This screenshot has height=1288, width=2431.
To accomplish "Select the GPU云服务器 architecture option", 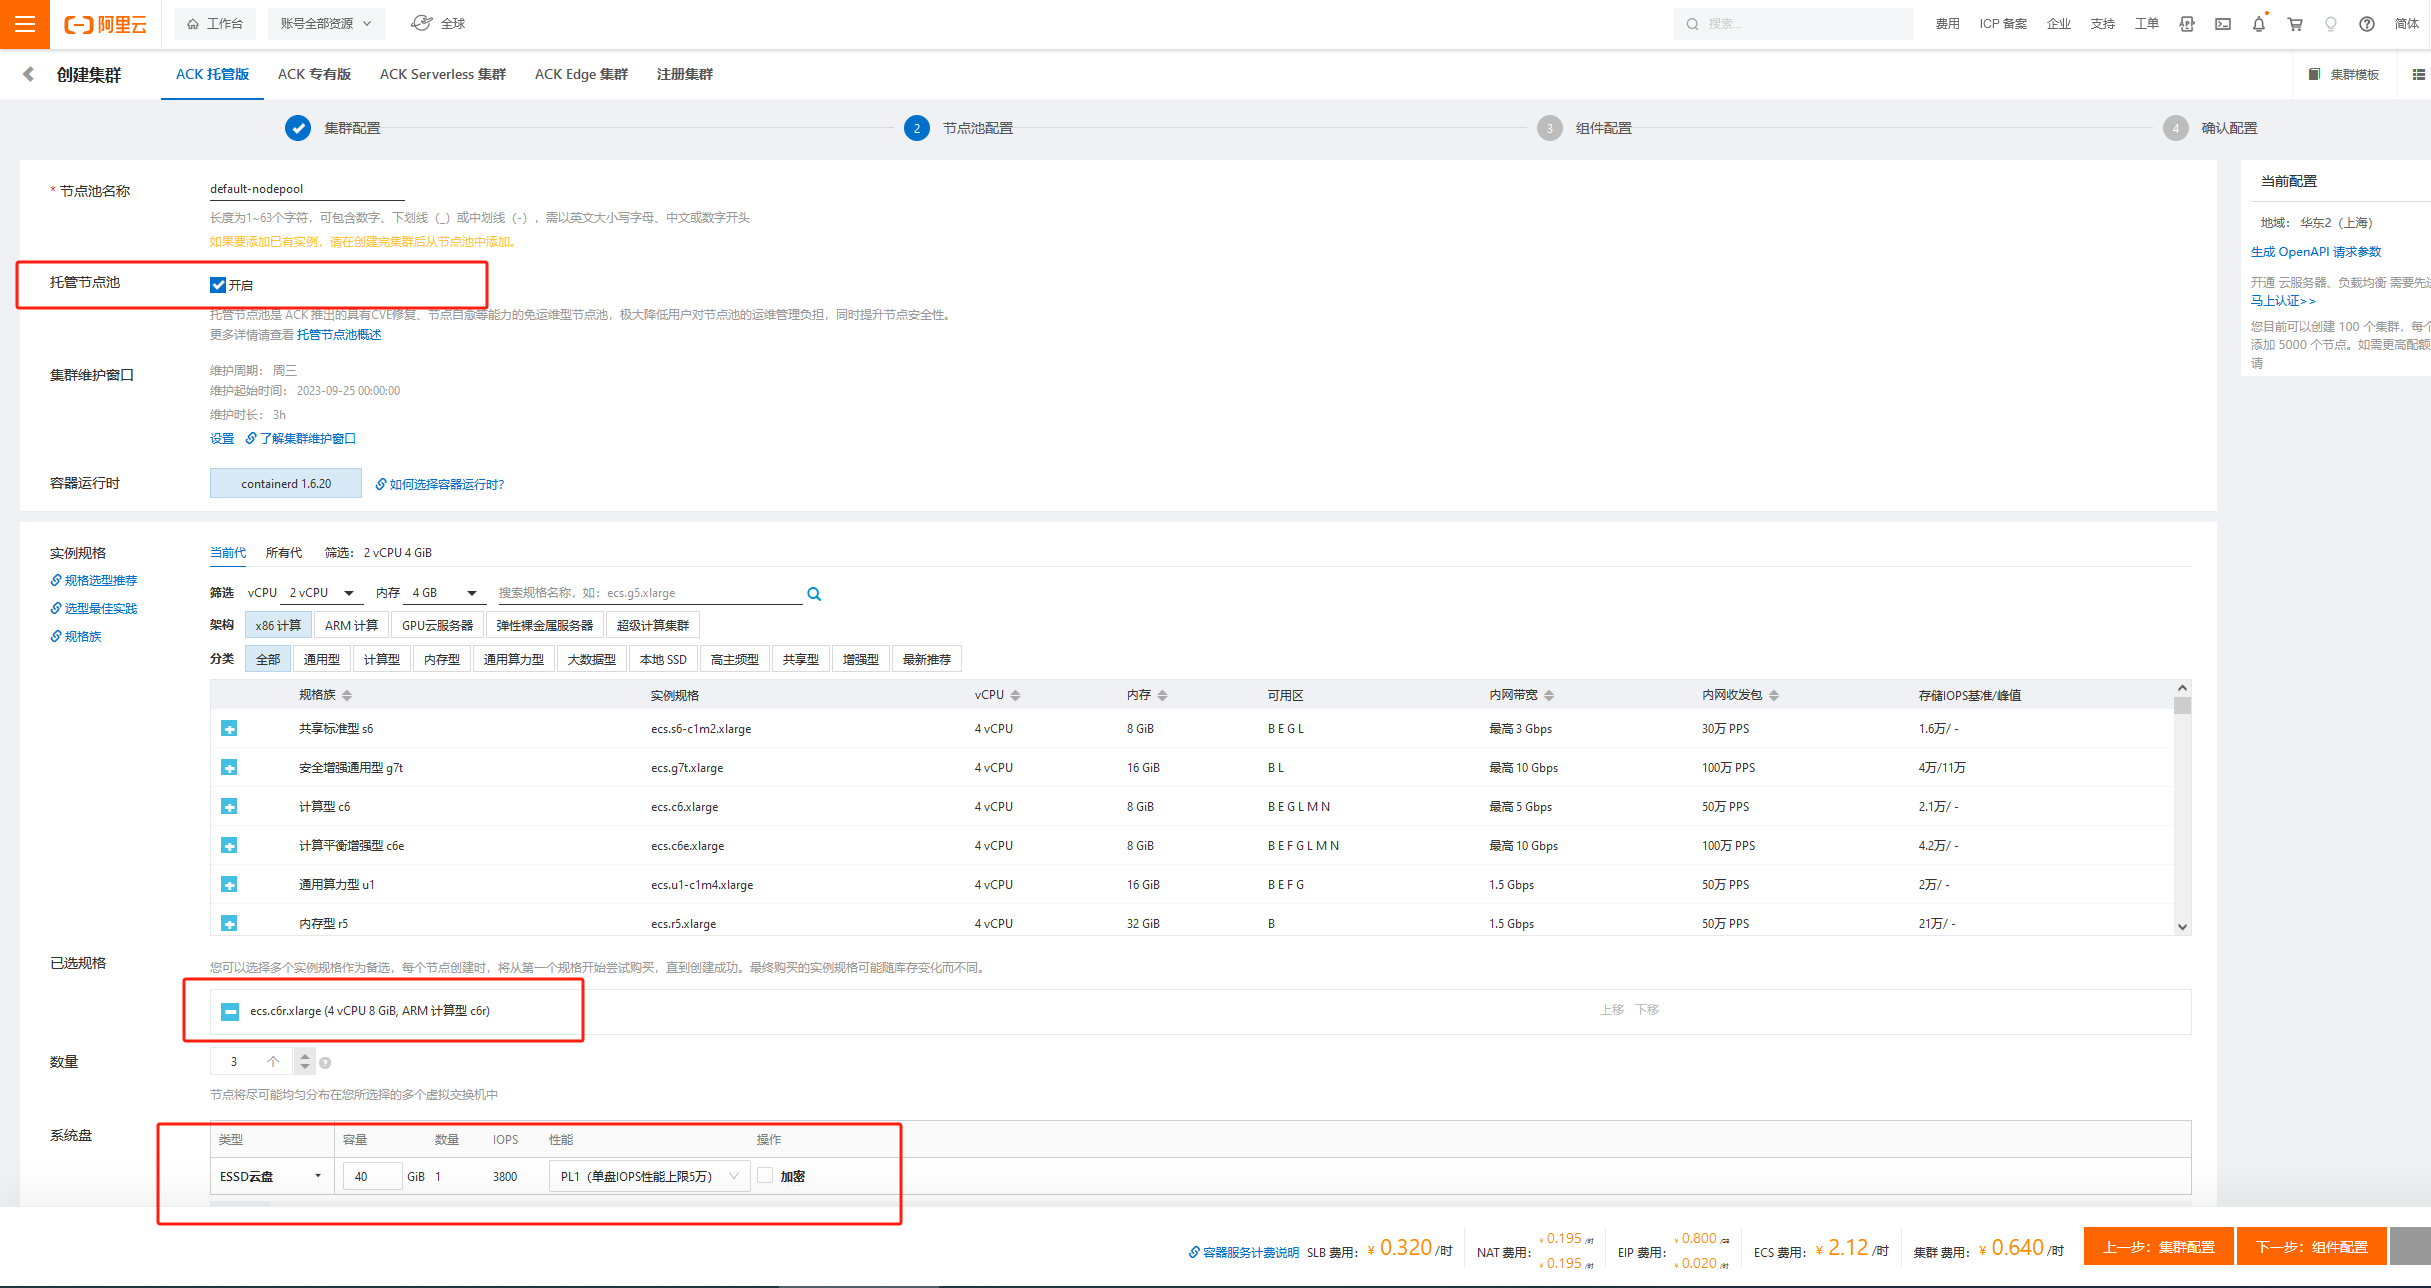I will pos(437,626).
